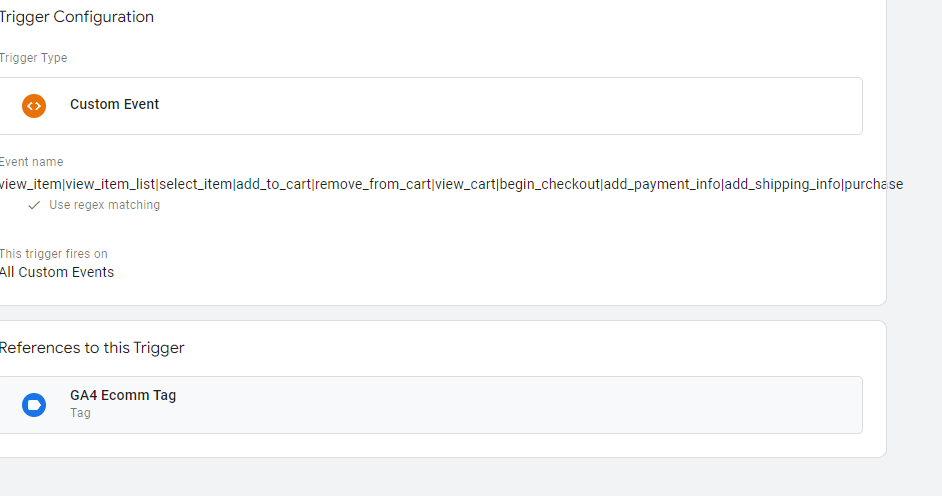Click the gray area beside the trigger panel

914,240
